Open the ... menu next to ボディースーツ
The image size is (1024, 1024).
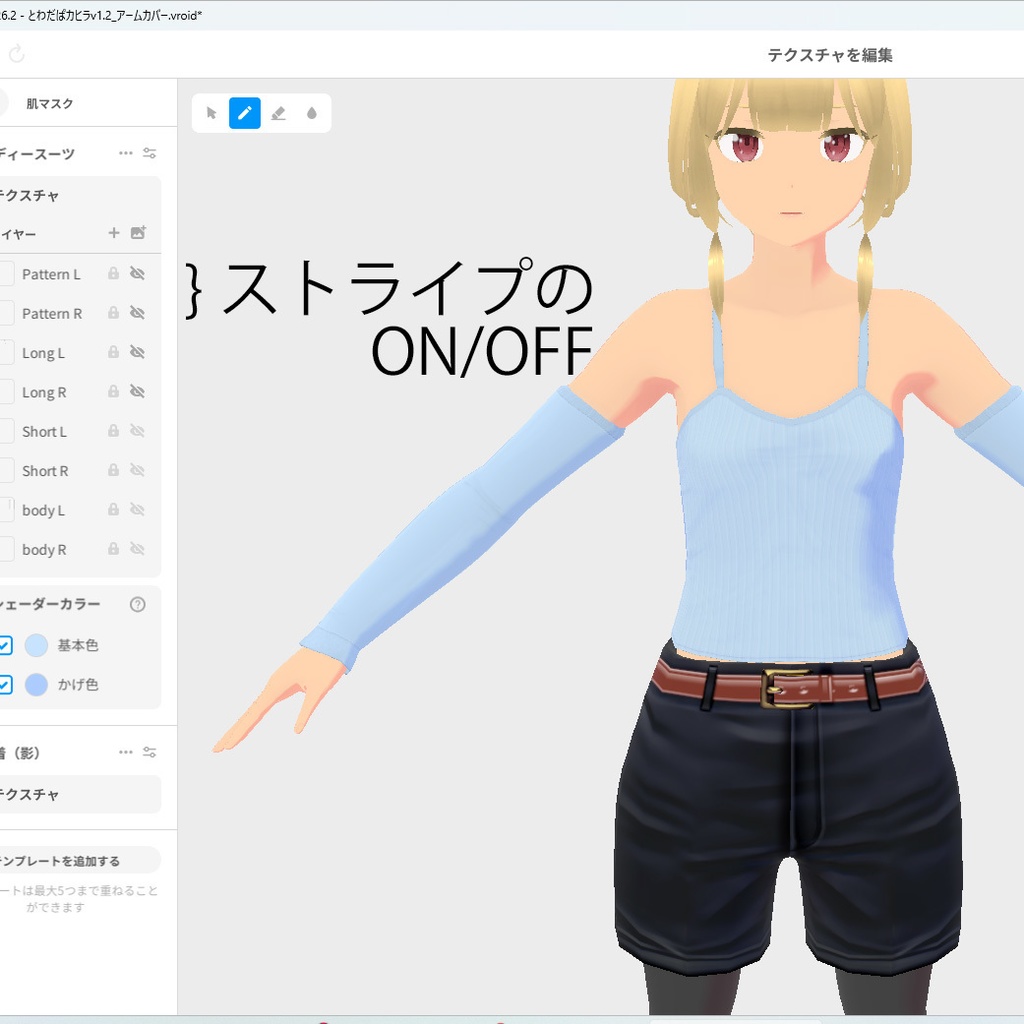[x=125, y=153]
